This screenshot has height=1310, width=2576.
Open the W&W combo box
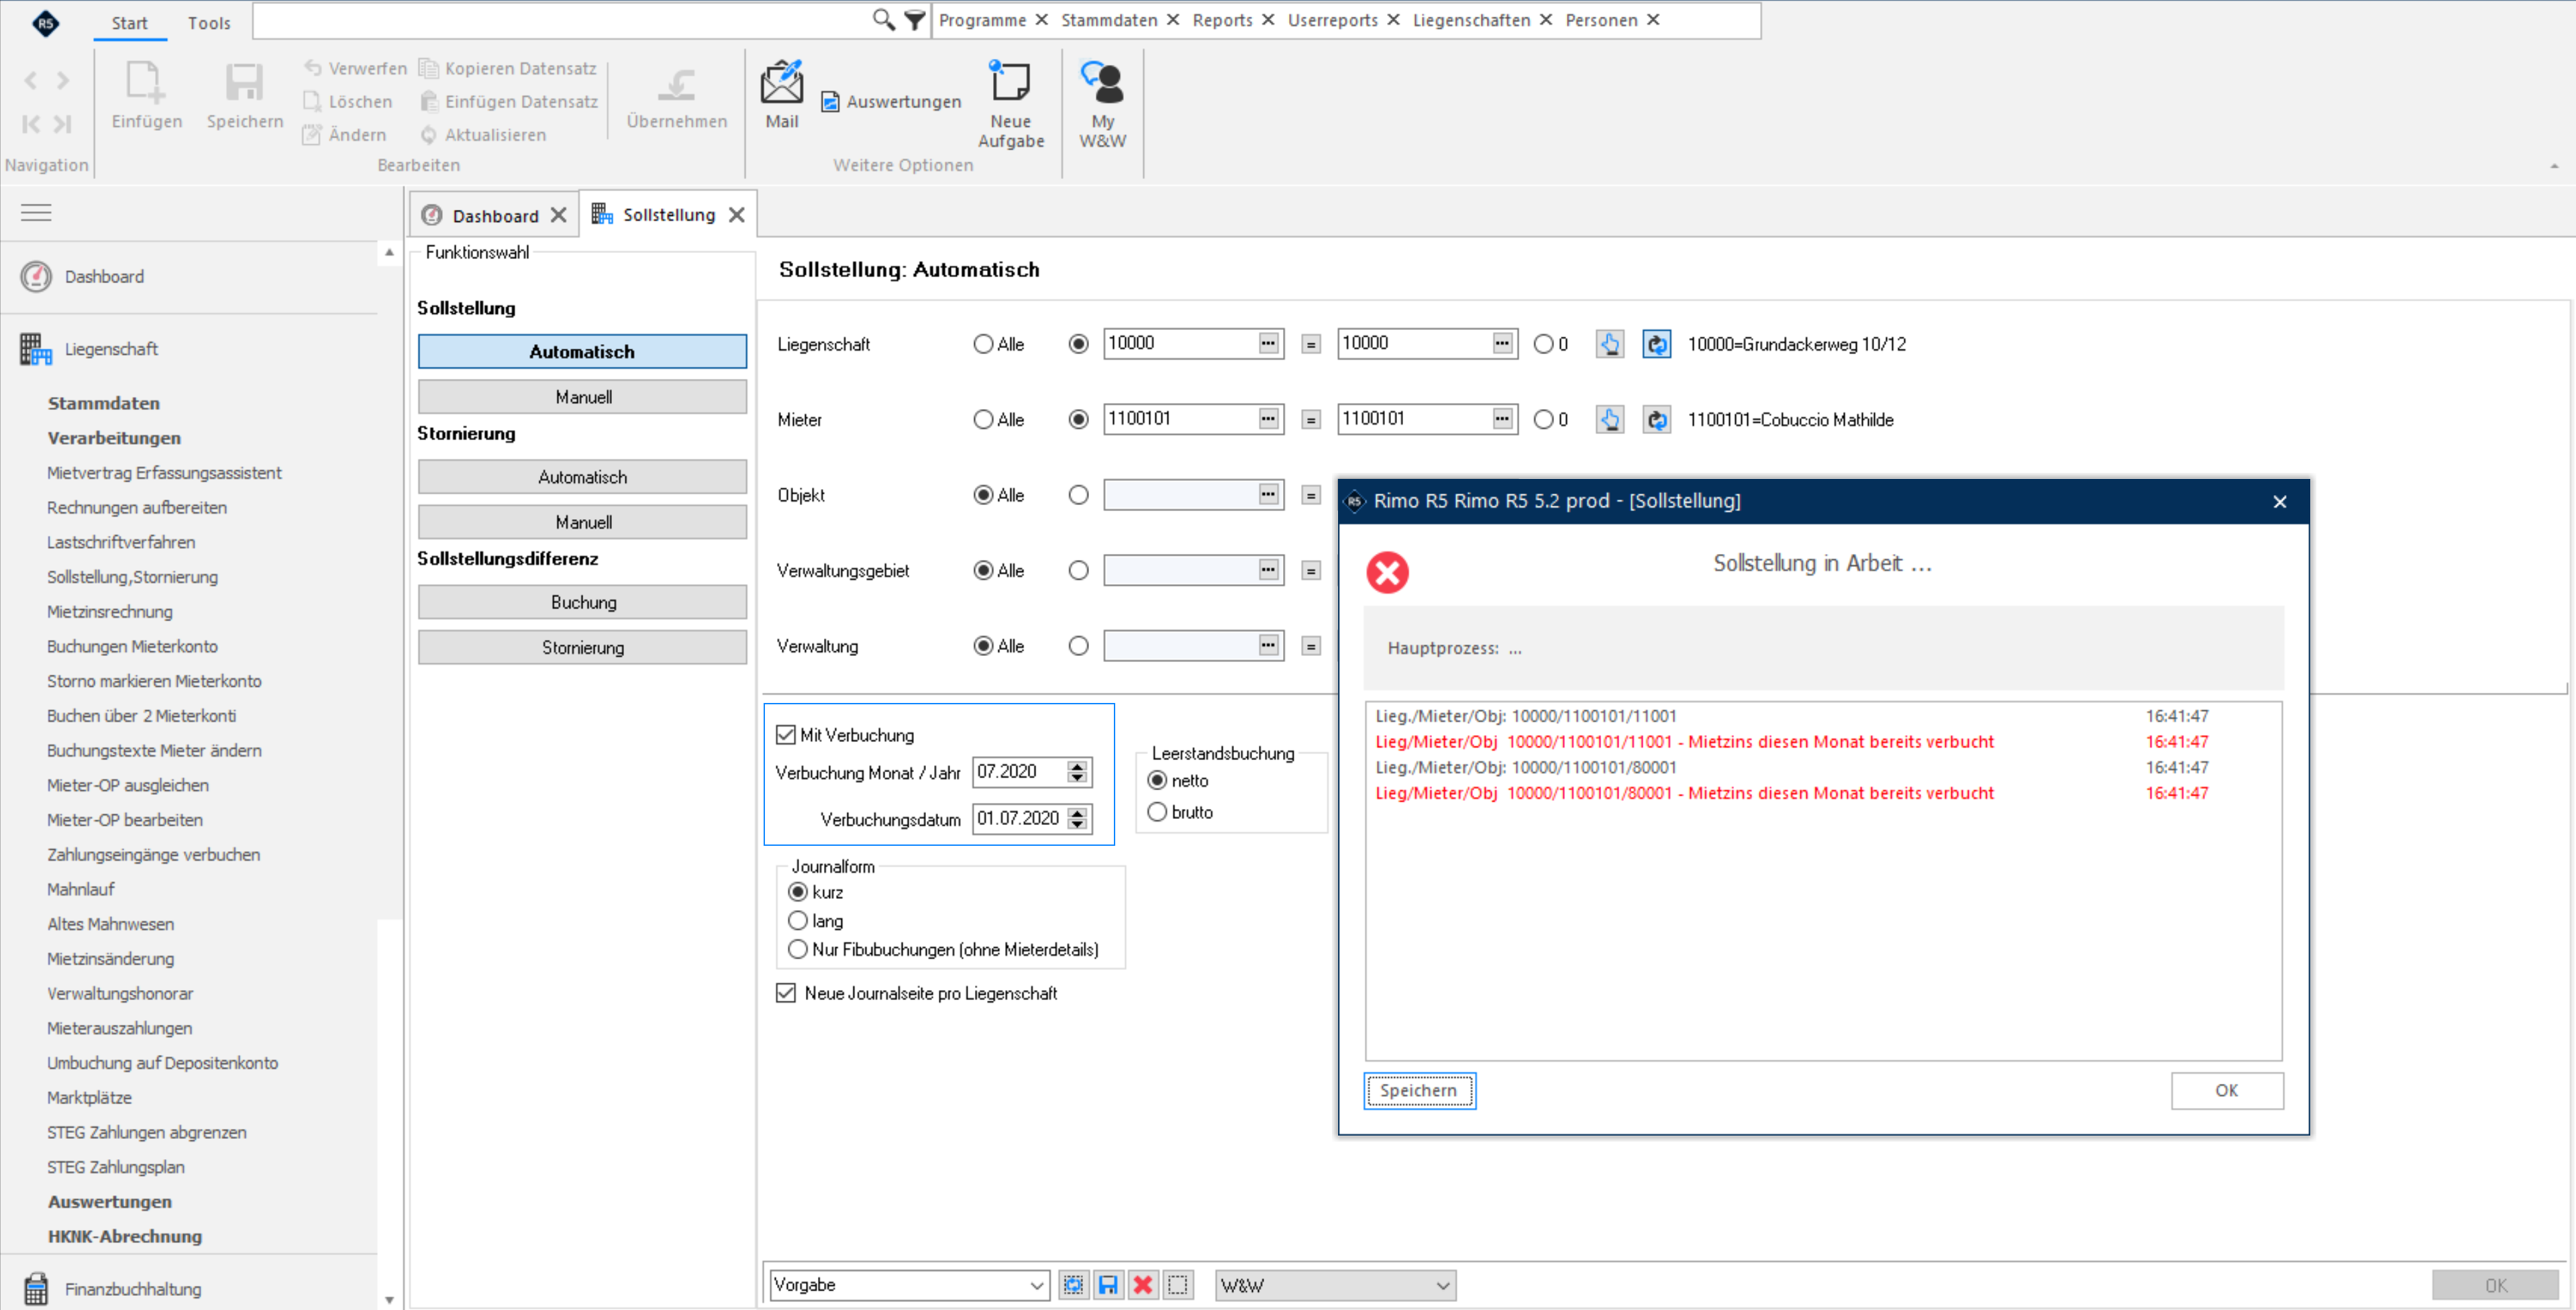click(x=1335, y=1284)
